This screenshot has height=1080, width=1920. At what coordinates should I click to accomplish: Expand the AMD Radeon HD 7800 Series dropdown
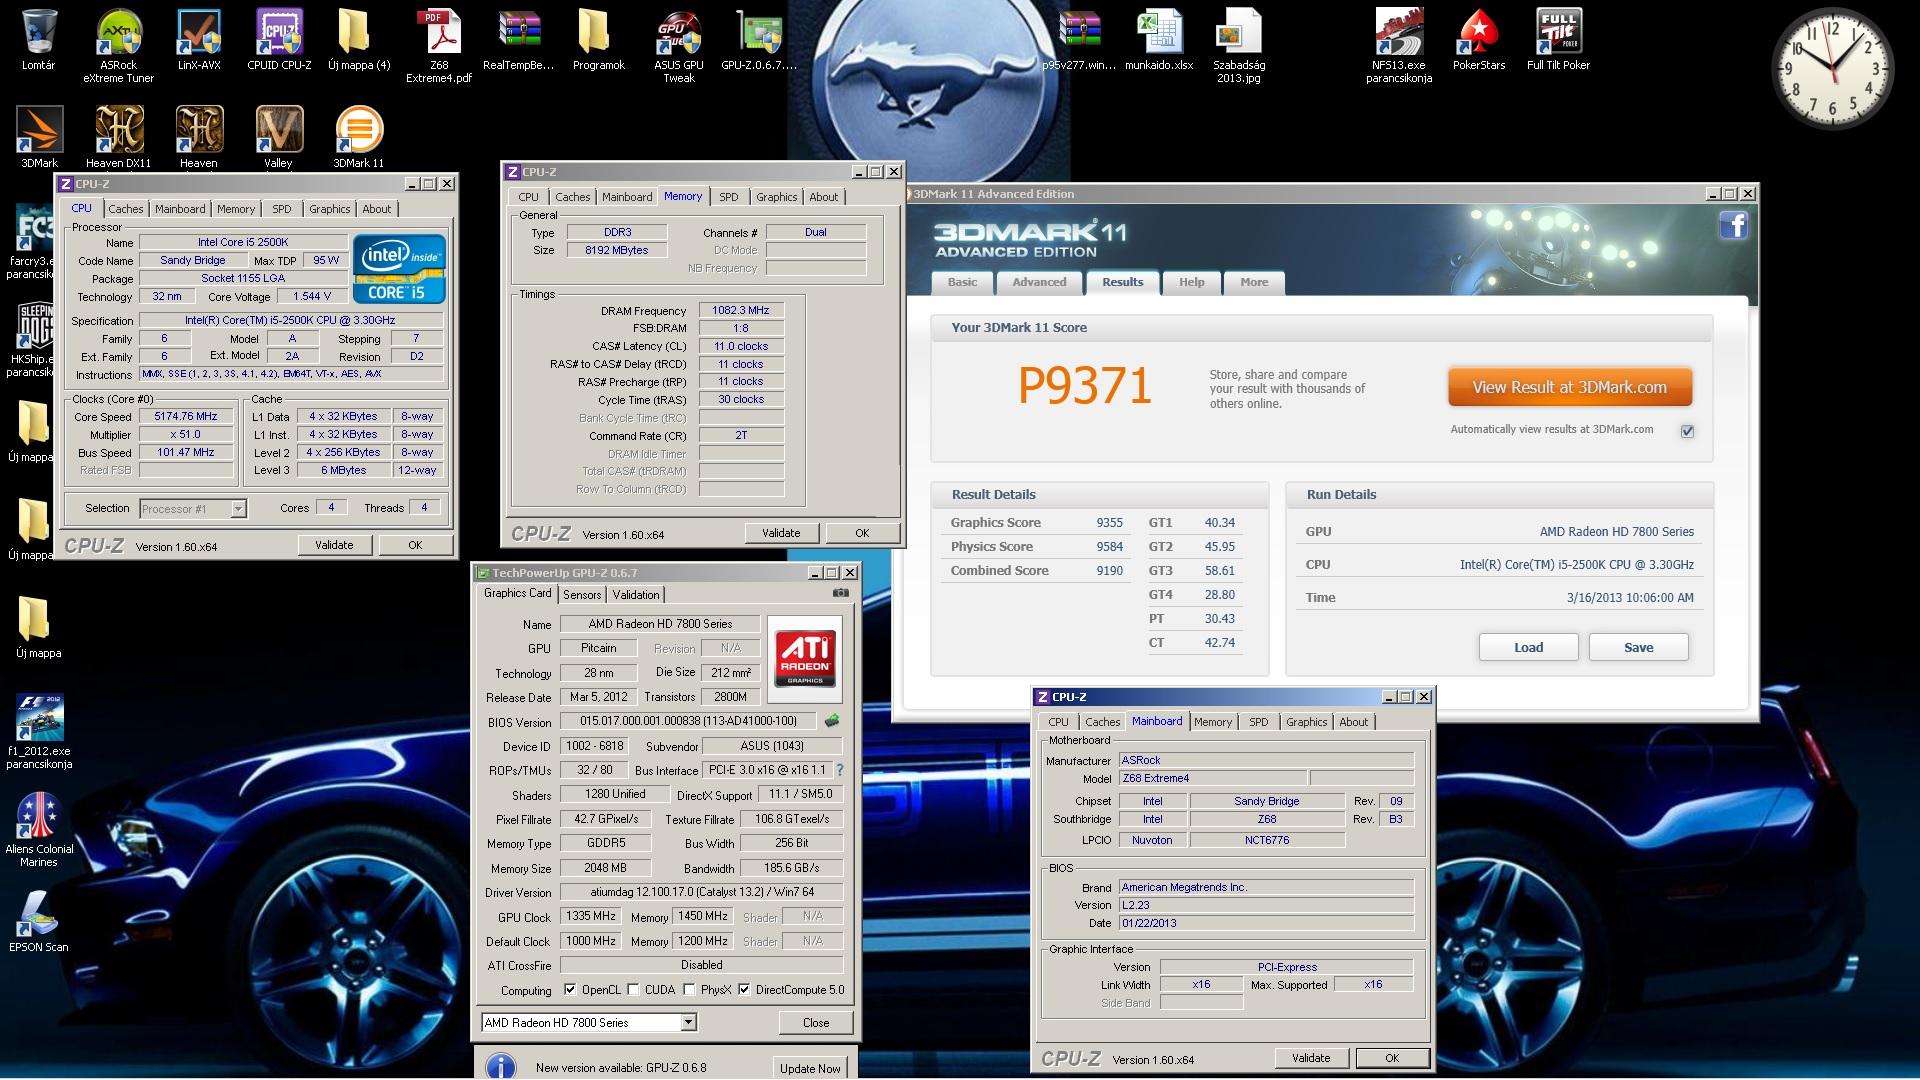coord(688,1022)
